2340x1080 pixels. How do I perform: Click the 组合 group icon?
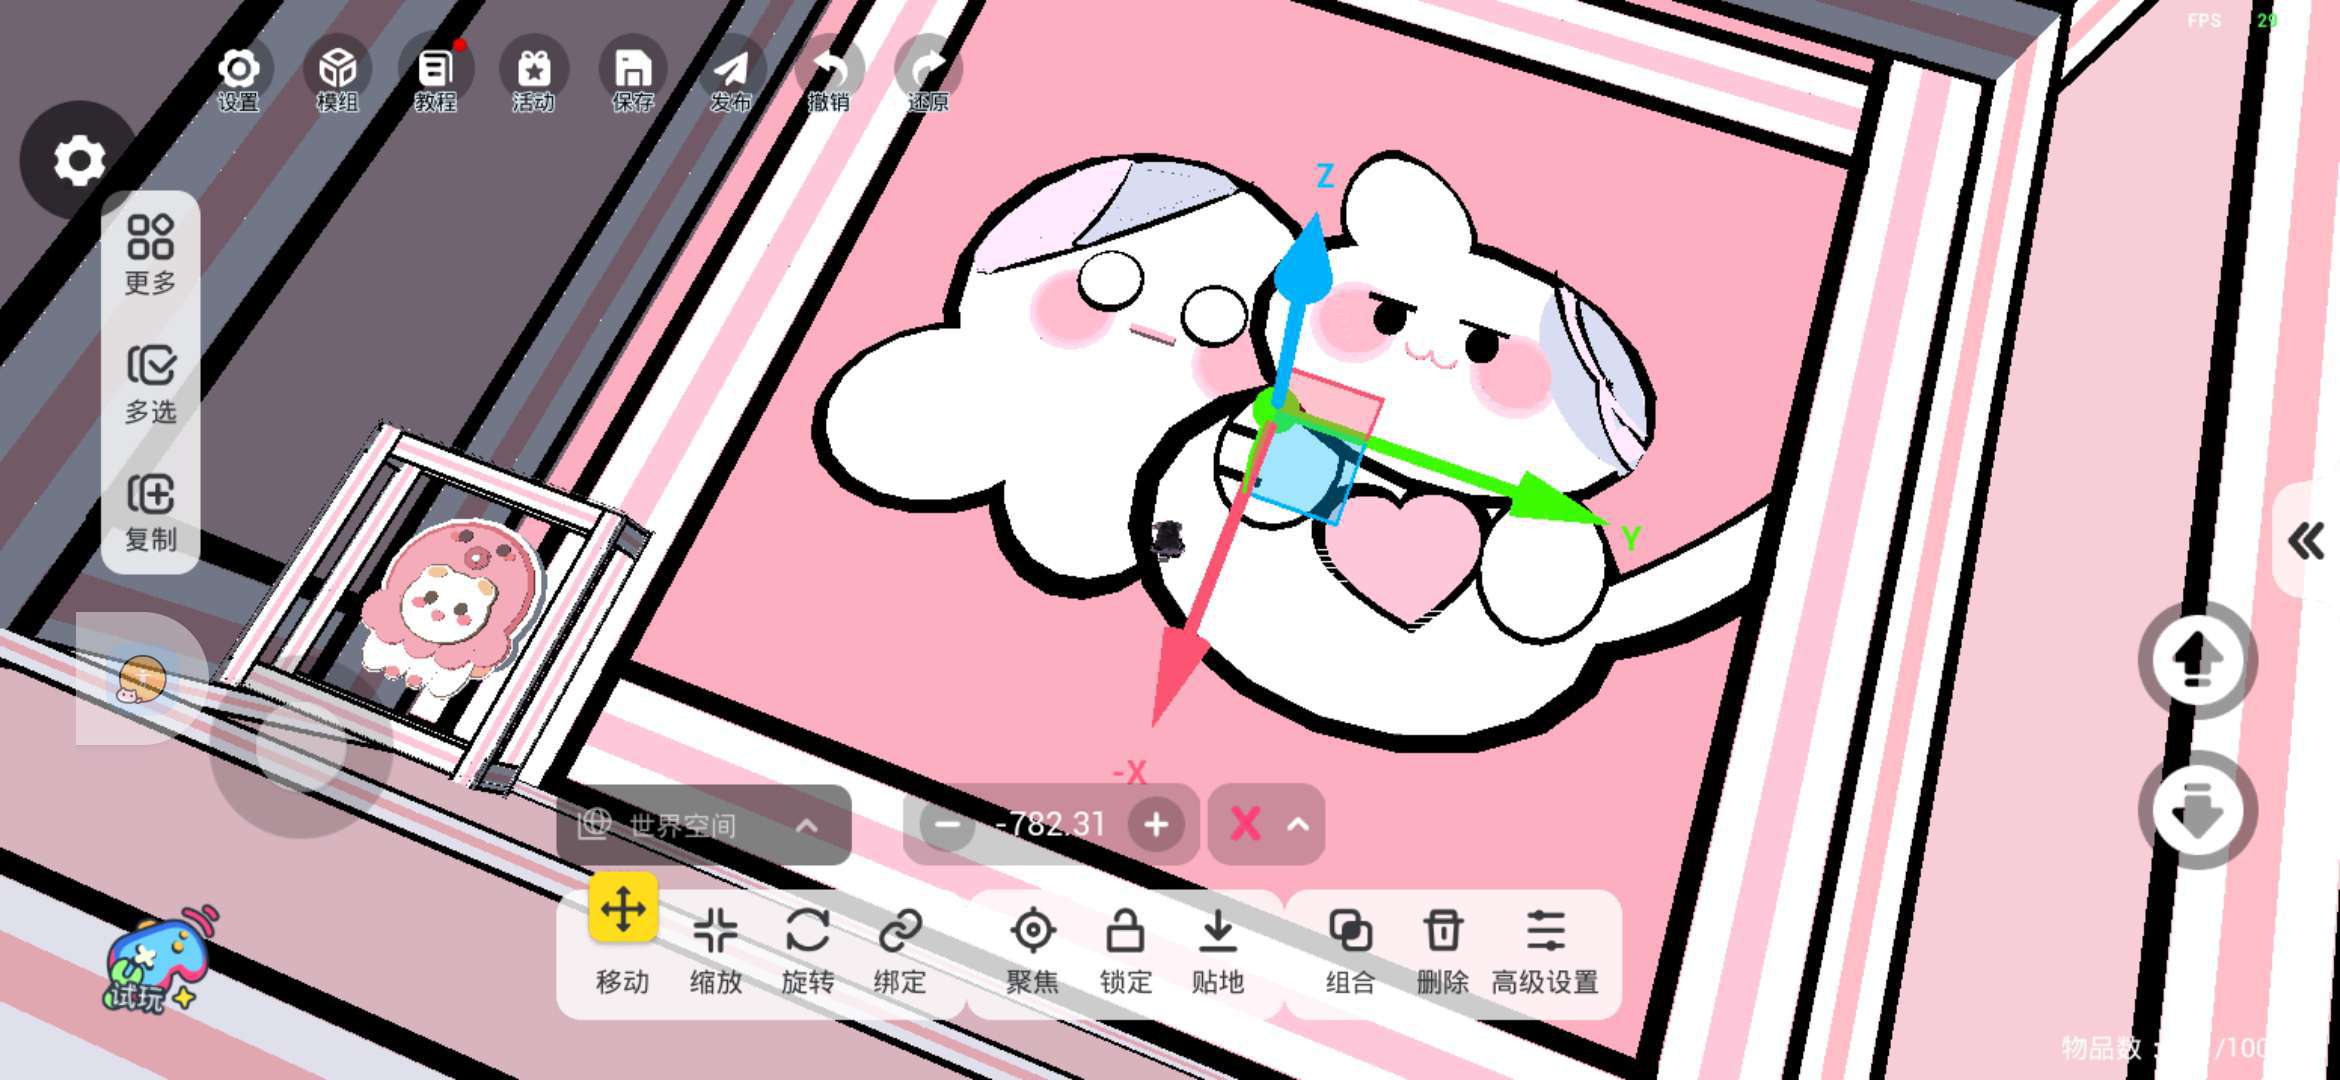point(1349,932)
